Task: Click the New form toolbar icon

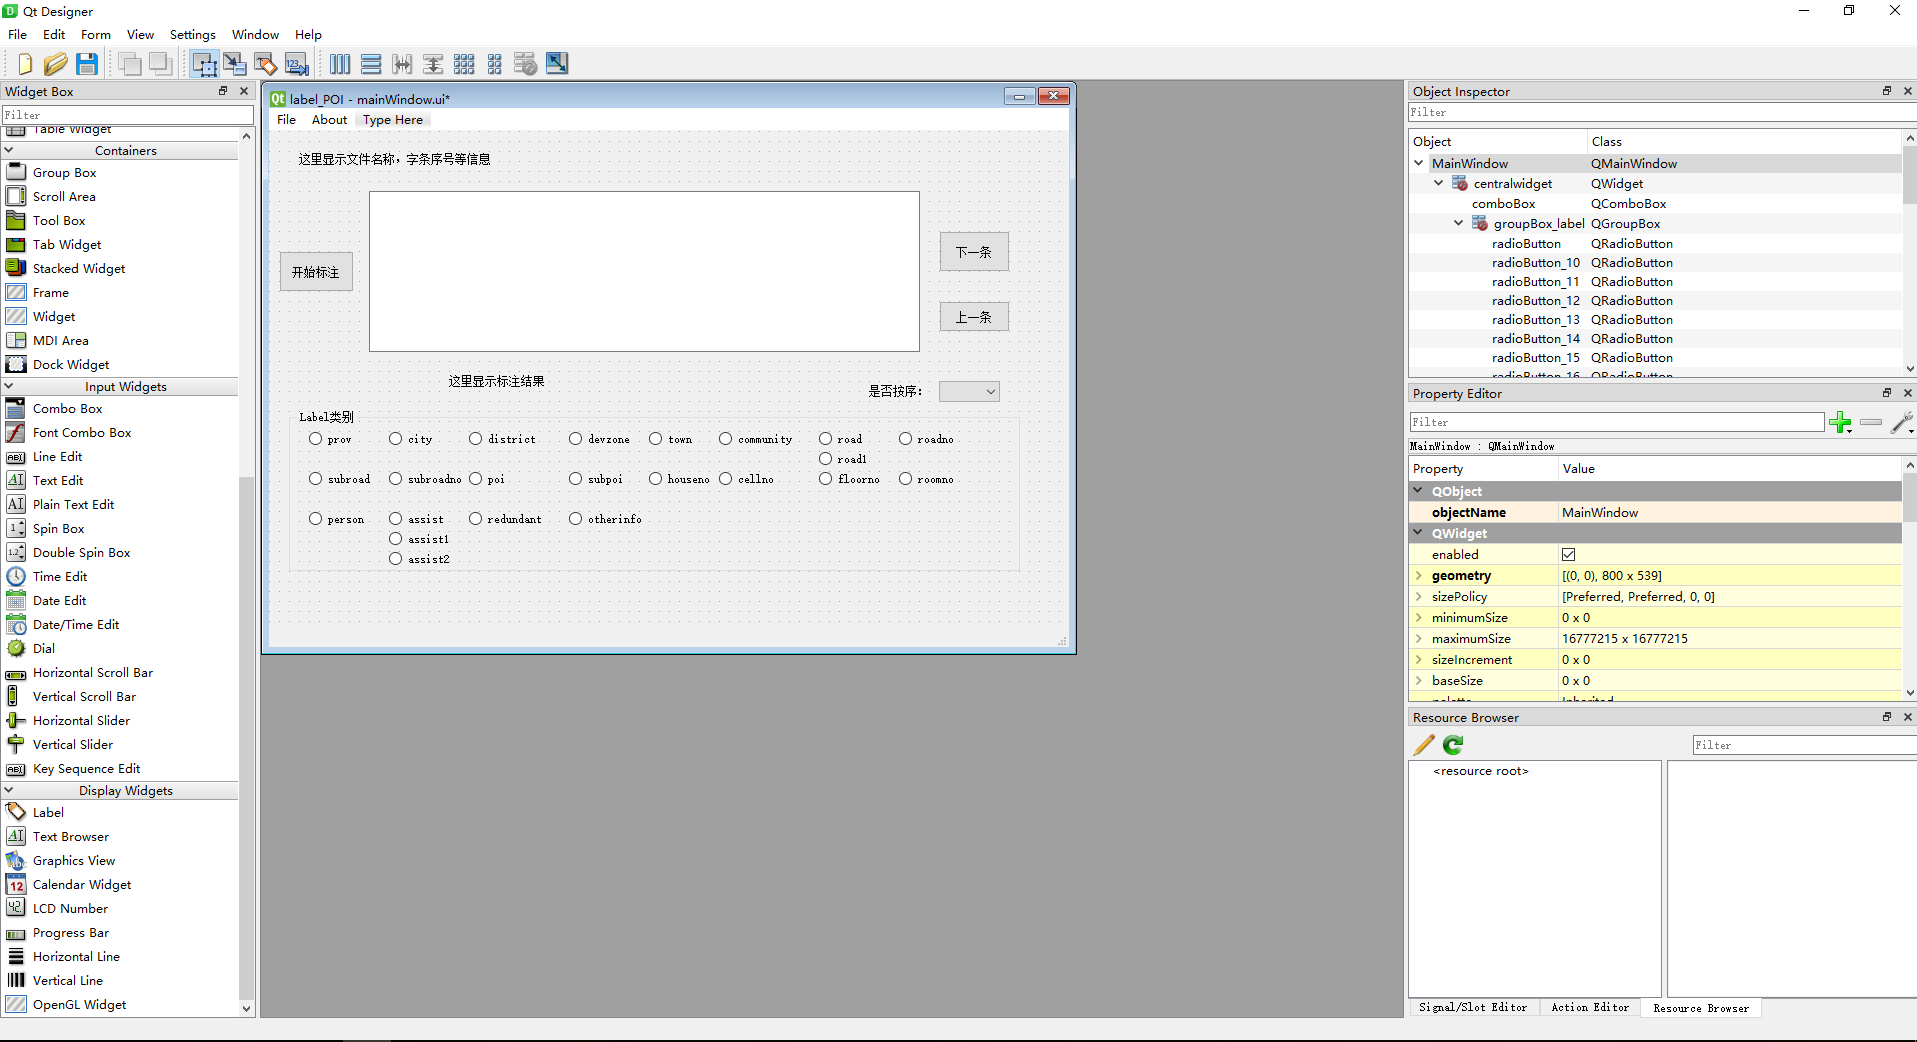Action: (25, 64)
